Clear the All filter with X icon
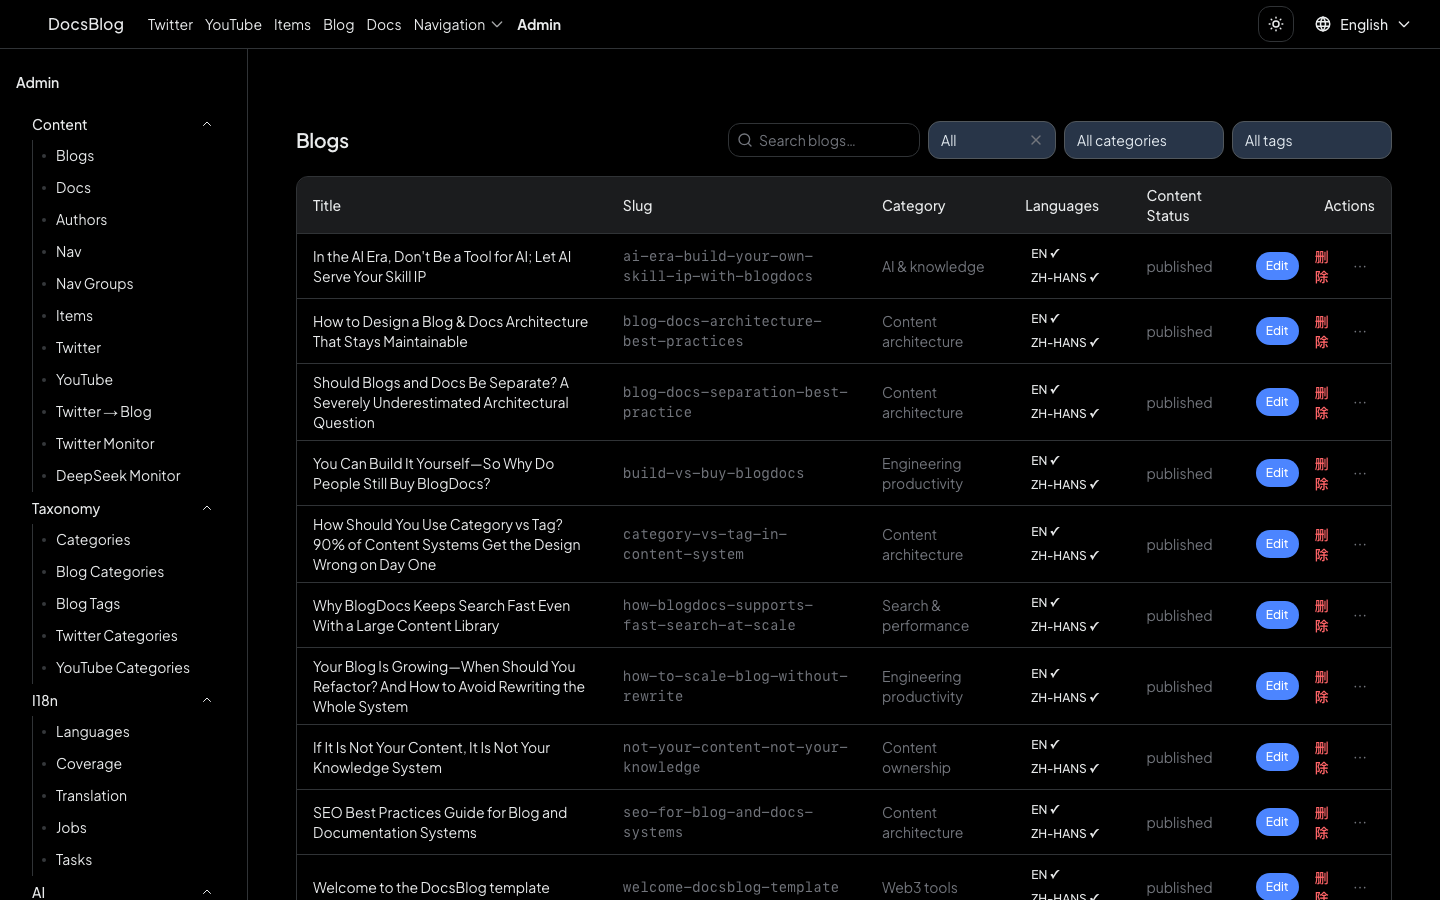The height and width of the screenshot is (900, 1440). pyautogui.click(x=1036, y=140)
